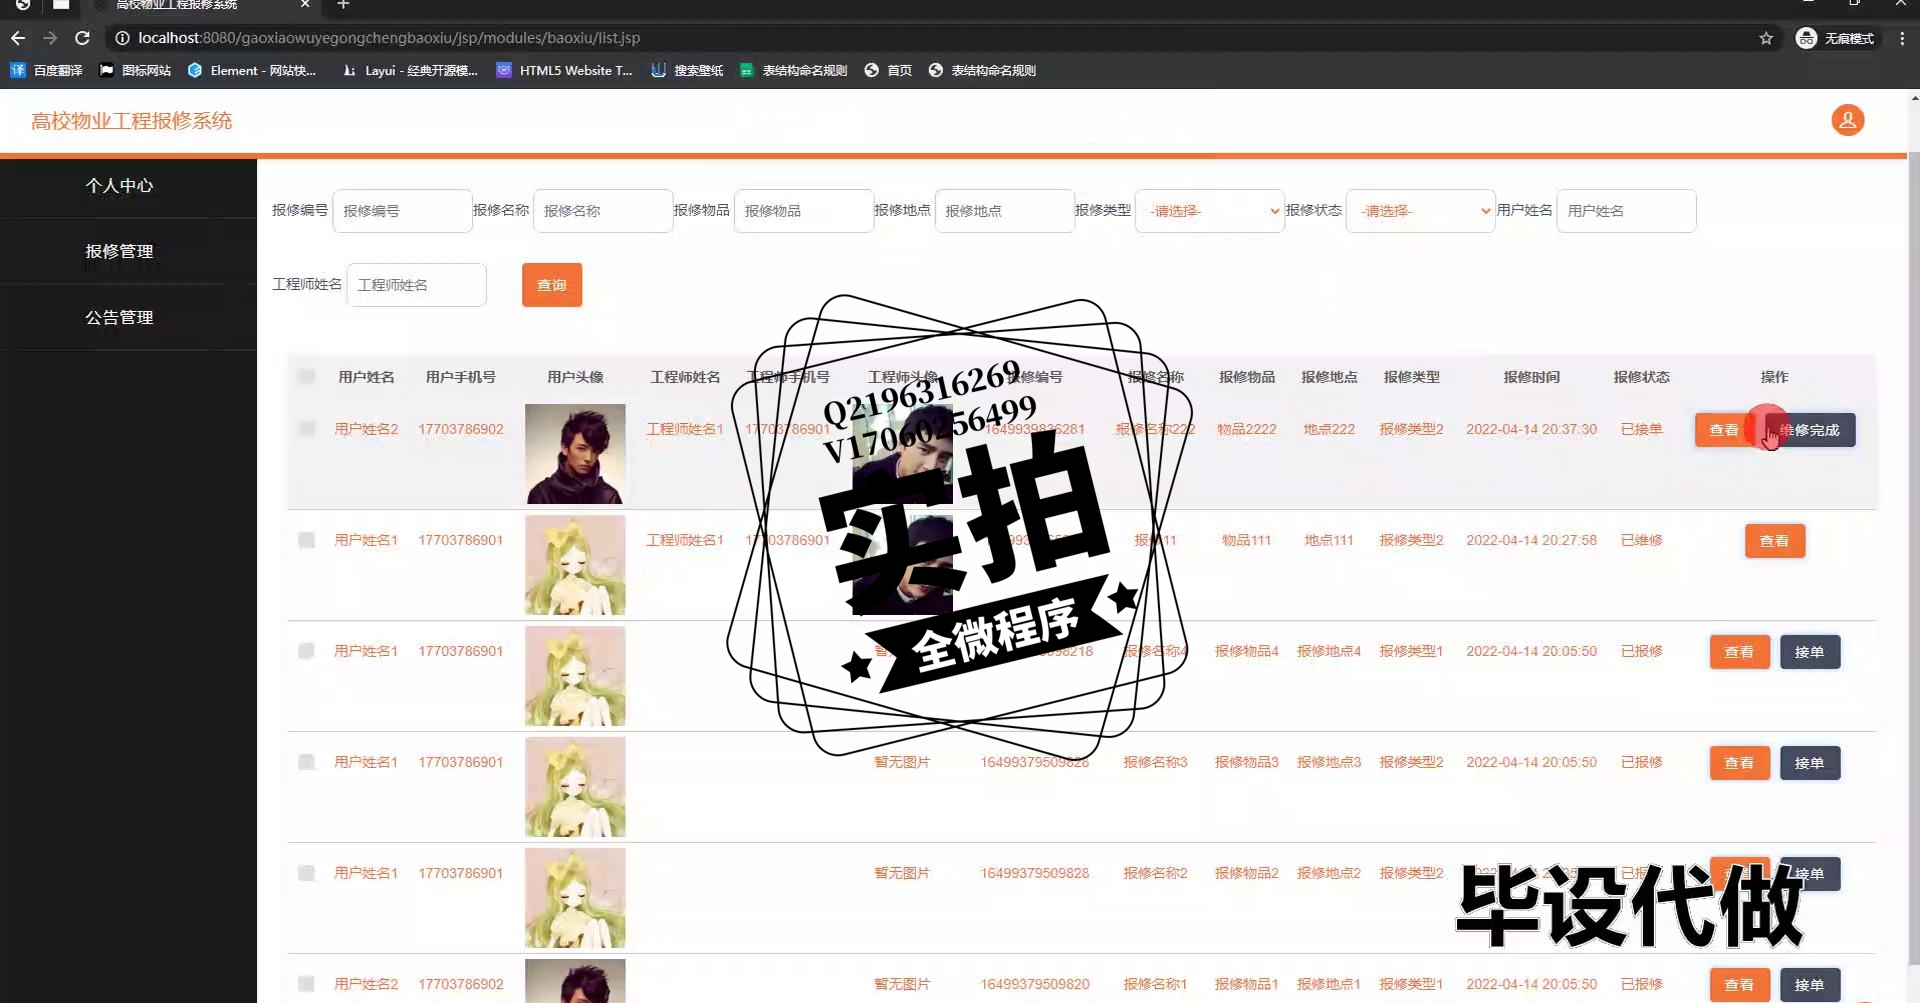Check the row with status 已维修

[x=307, y=540]
